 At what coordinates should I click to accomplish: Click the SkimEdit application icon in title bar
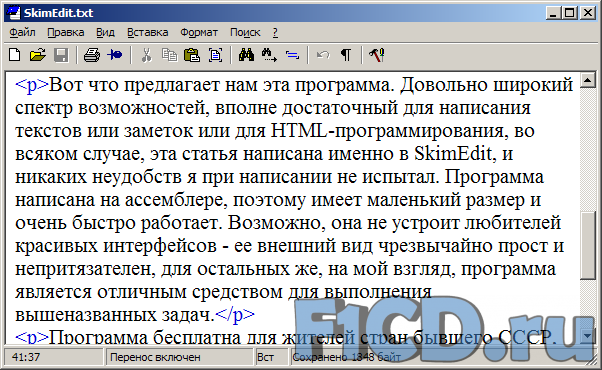coord(13,13)
